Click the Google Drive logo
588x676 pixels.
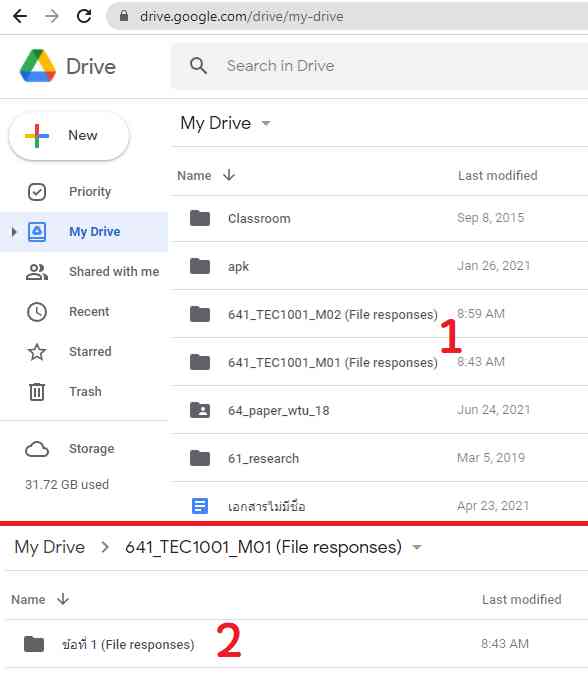click(38, 66)
